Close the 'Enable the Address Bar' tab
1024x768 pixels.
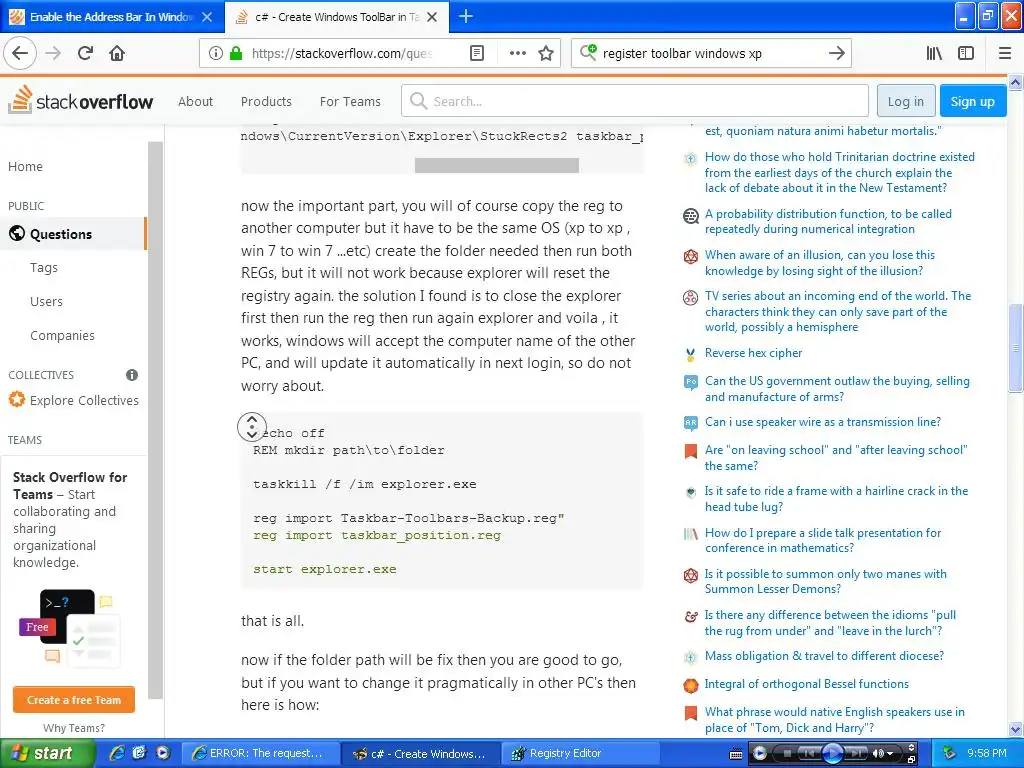(x=207, y=17)
